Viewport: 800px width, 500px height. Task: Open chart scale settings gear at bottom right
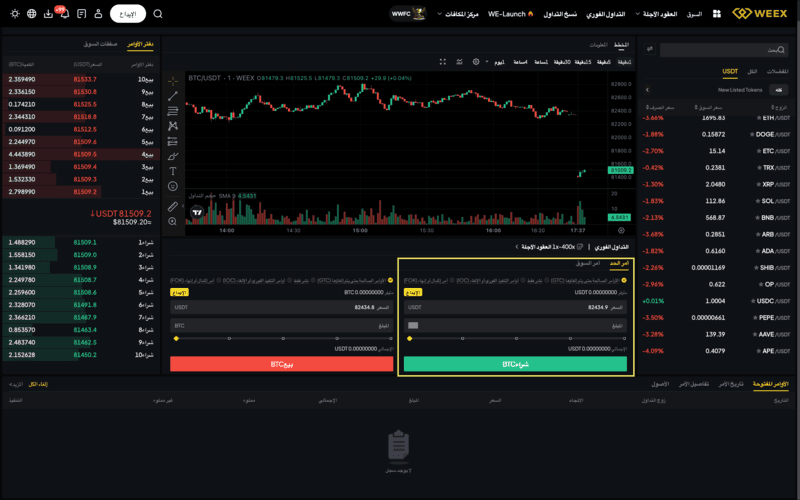[621, 231]
